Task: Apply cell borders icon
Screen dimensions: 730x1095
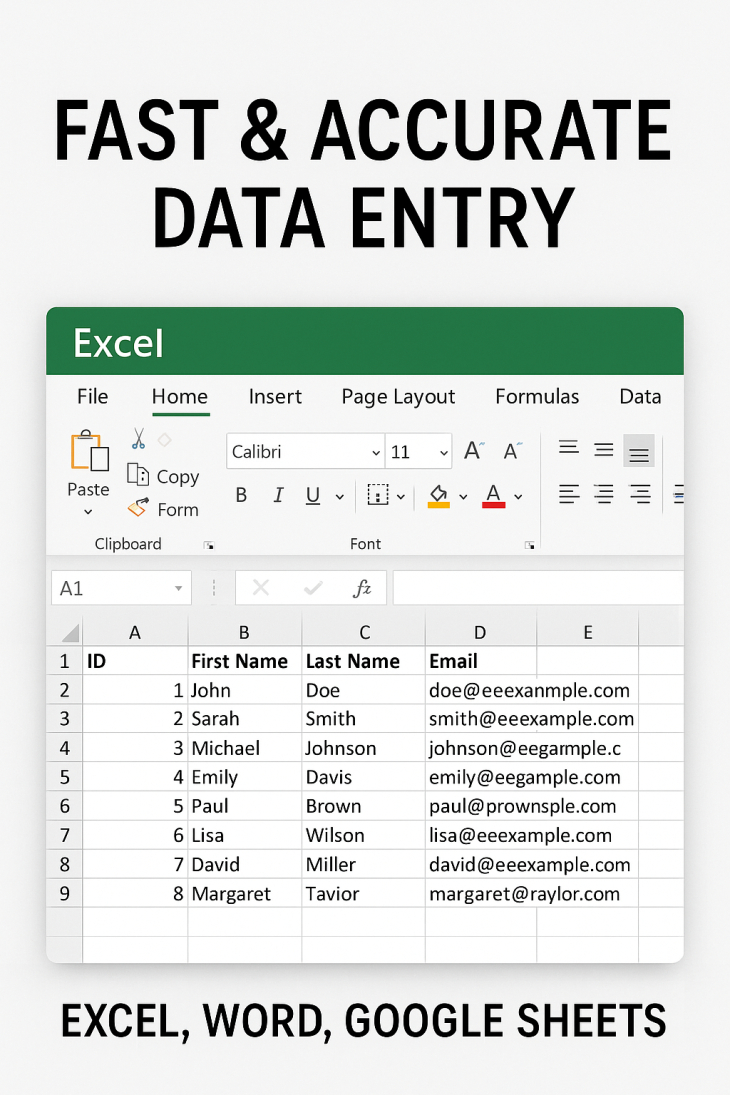Action: click(x=378, y=495)
